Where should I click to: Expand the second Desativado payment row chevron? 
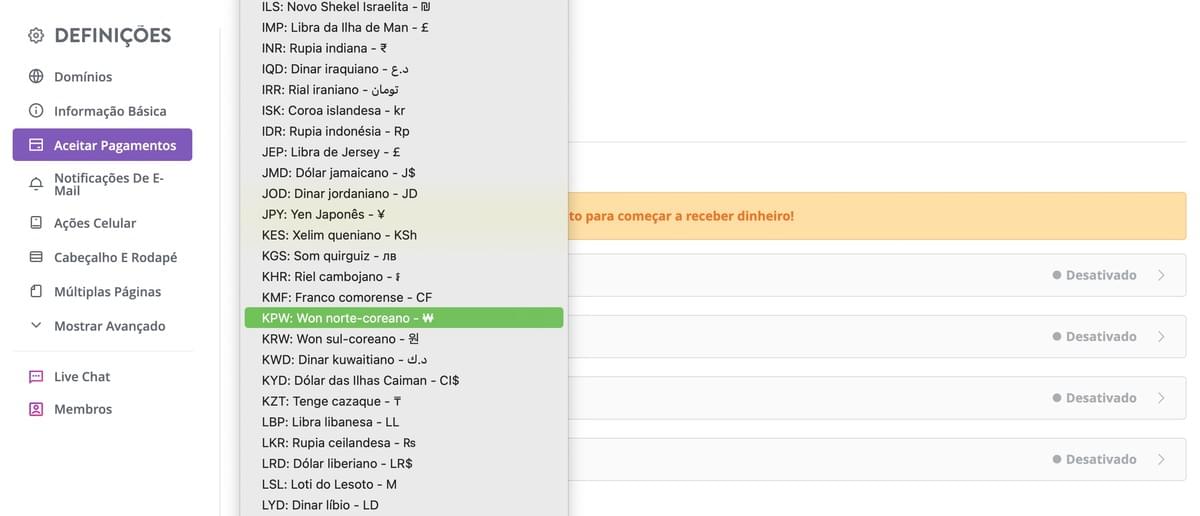pos(1161,337)
